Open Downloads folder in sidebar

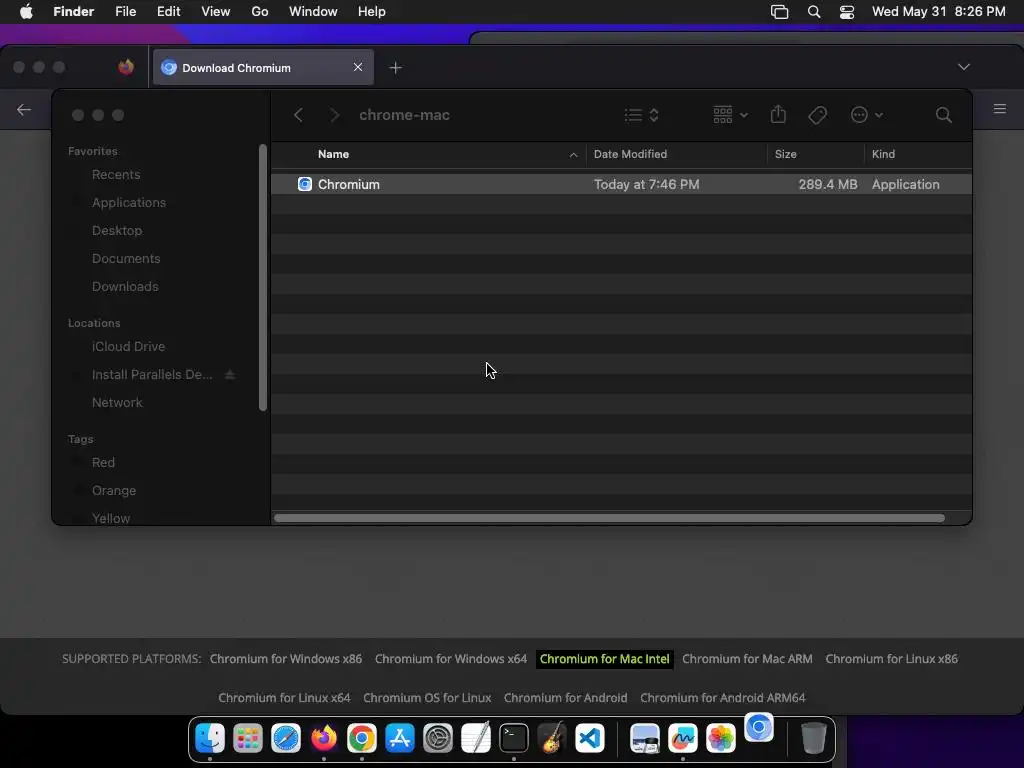[x=125, y=287]
